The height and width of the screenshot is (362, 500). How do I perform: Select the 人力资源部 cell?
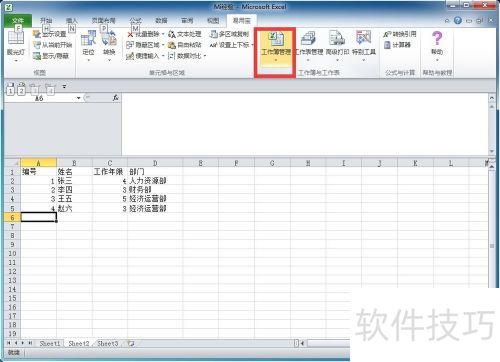[155, 181]
